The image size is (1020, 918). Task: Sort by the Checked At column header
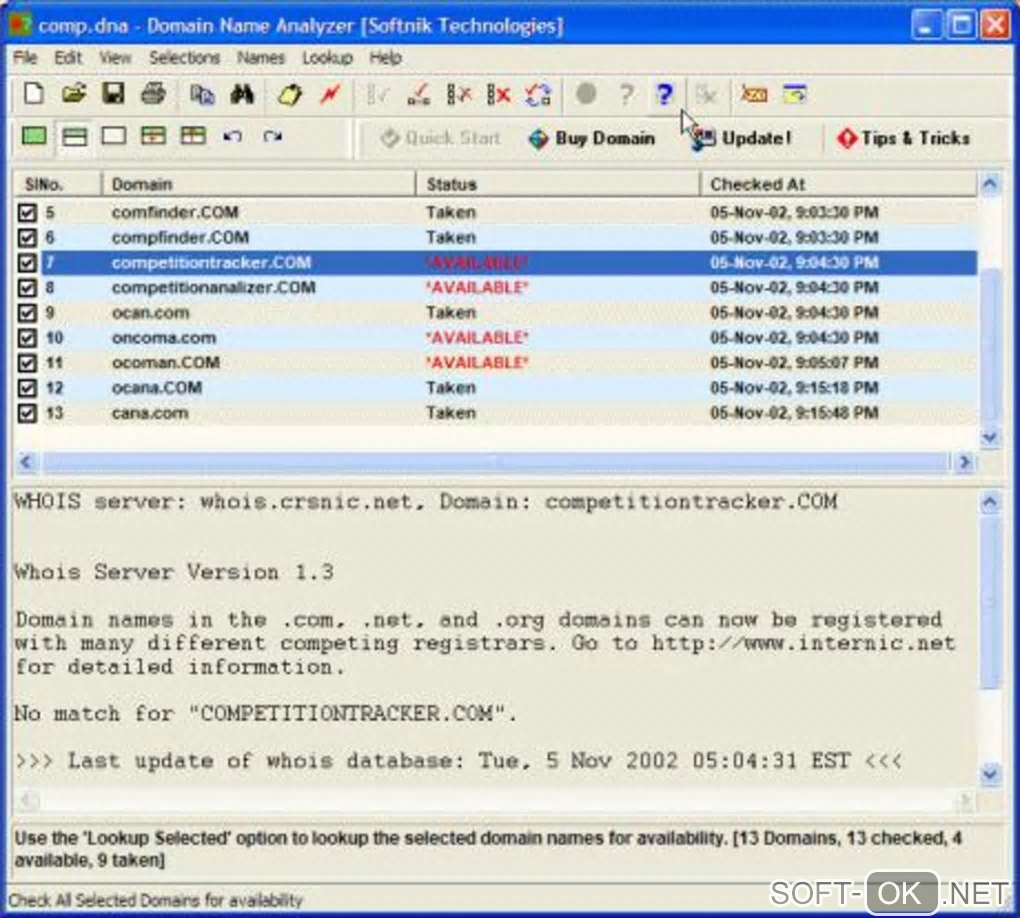[x=839, y=185]
